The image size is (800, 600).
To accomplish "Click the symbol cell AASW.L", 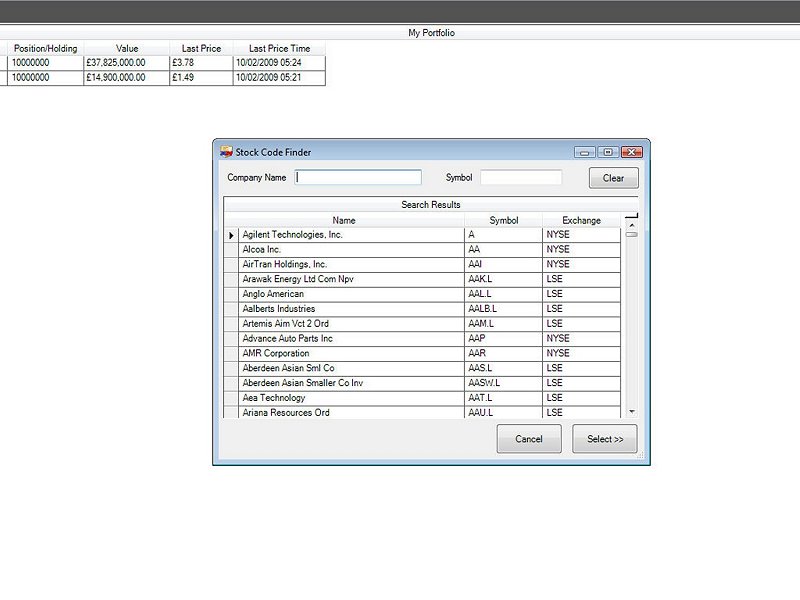I will [x=504, y=383].
